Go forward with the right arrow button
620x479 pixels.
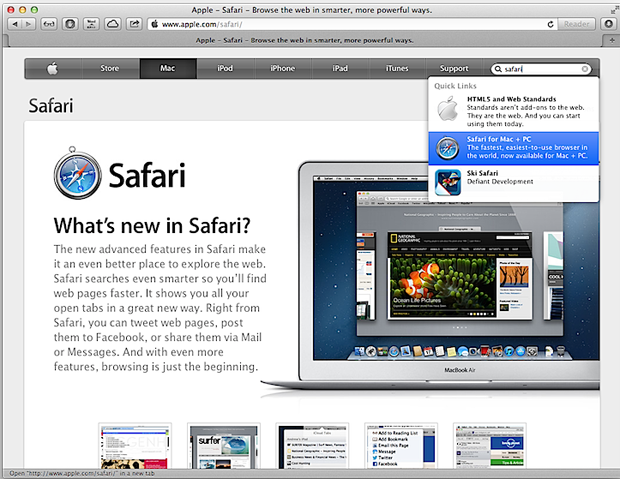tap(28, 24)
